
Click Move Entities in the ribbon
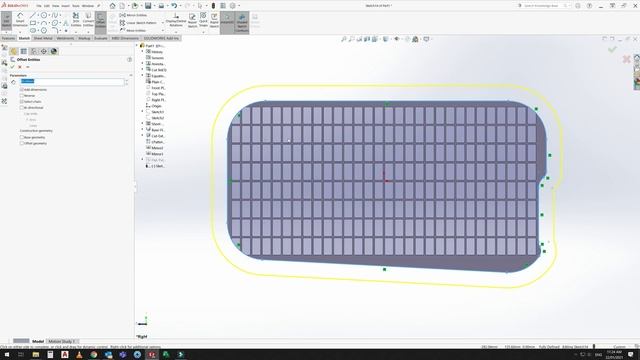pyautogui.click(x=133, y=30)
